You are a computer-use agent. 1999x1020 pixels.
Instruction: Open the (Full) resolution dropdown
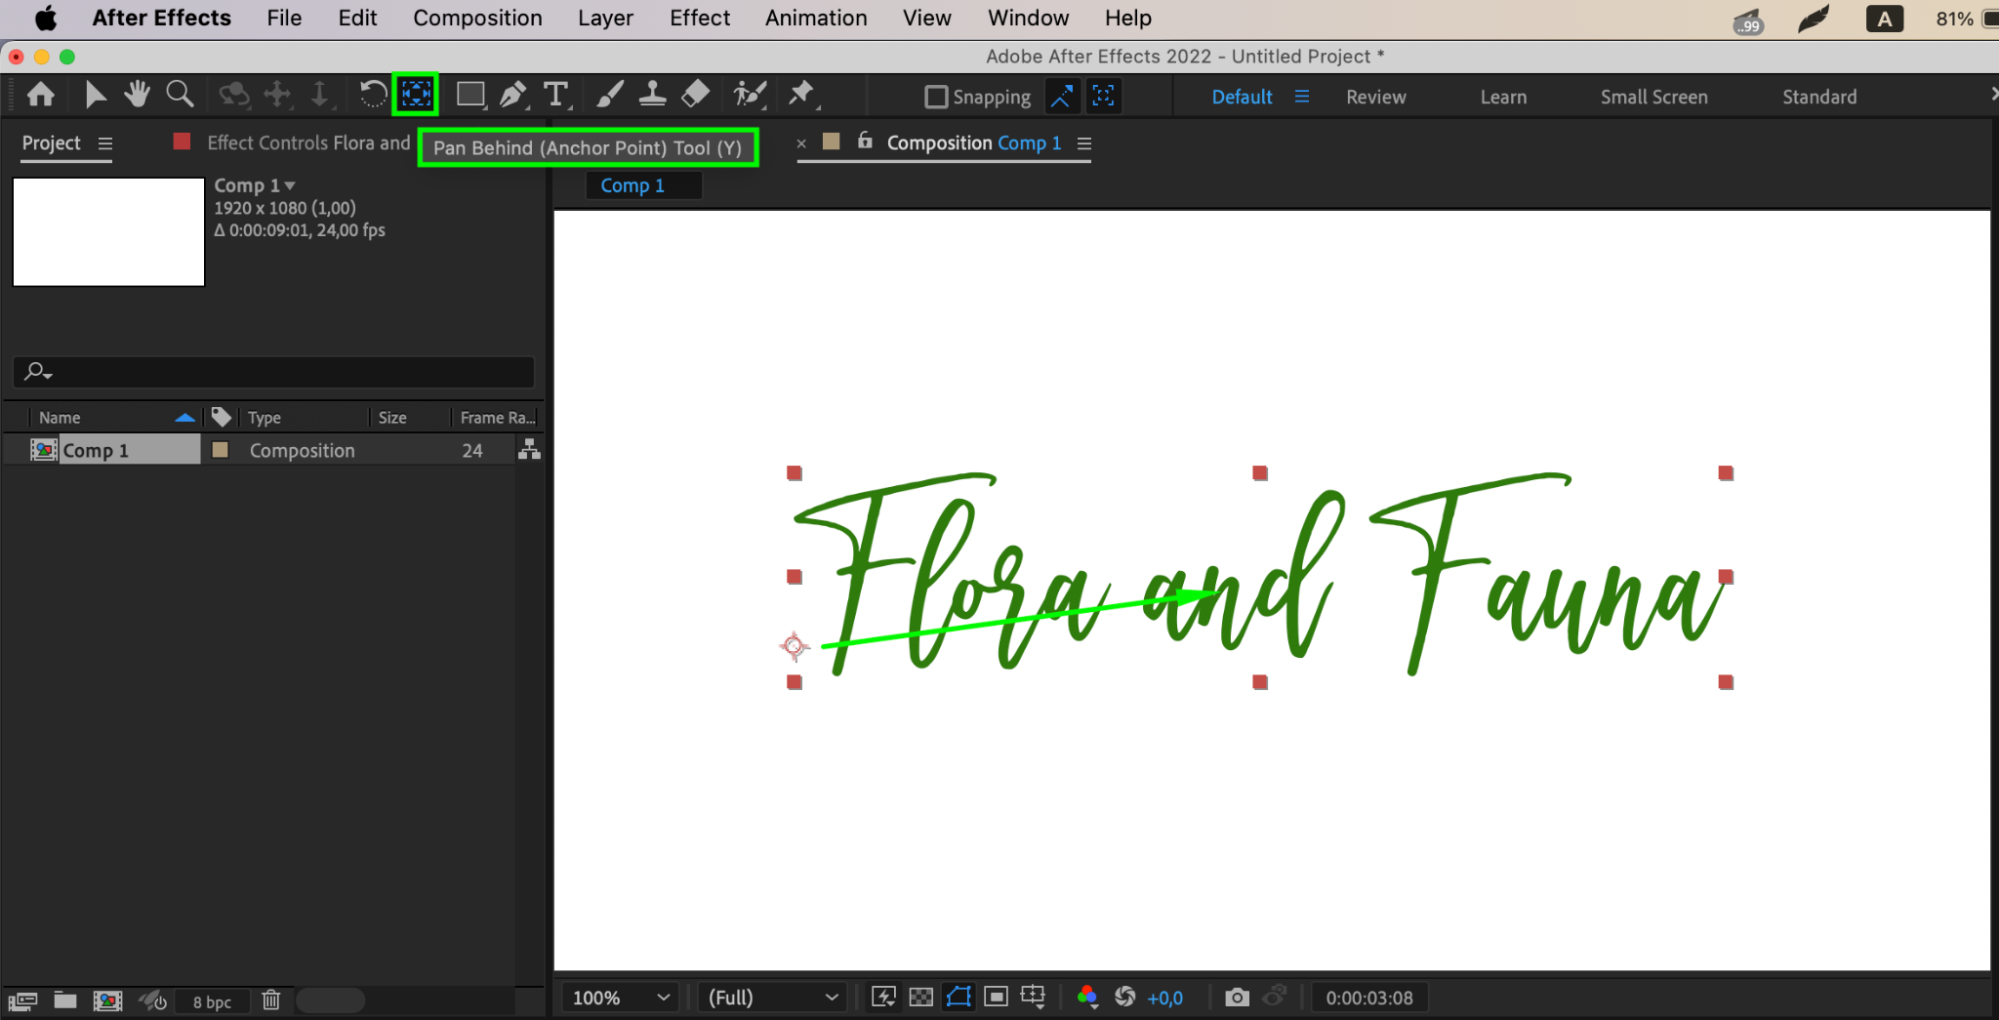point(772,997)
